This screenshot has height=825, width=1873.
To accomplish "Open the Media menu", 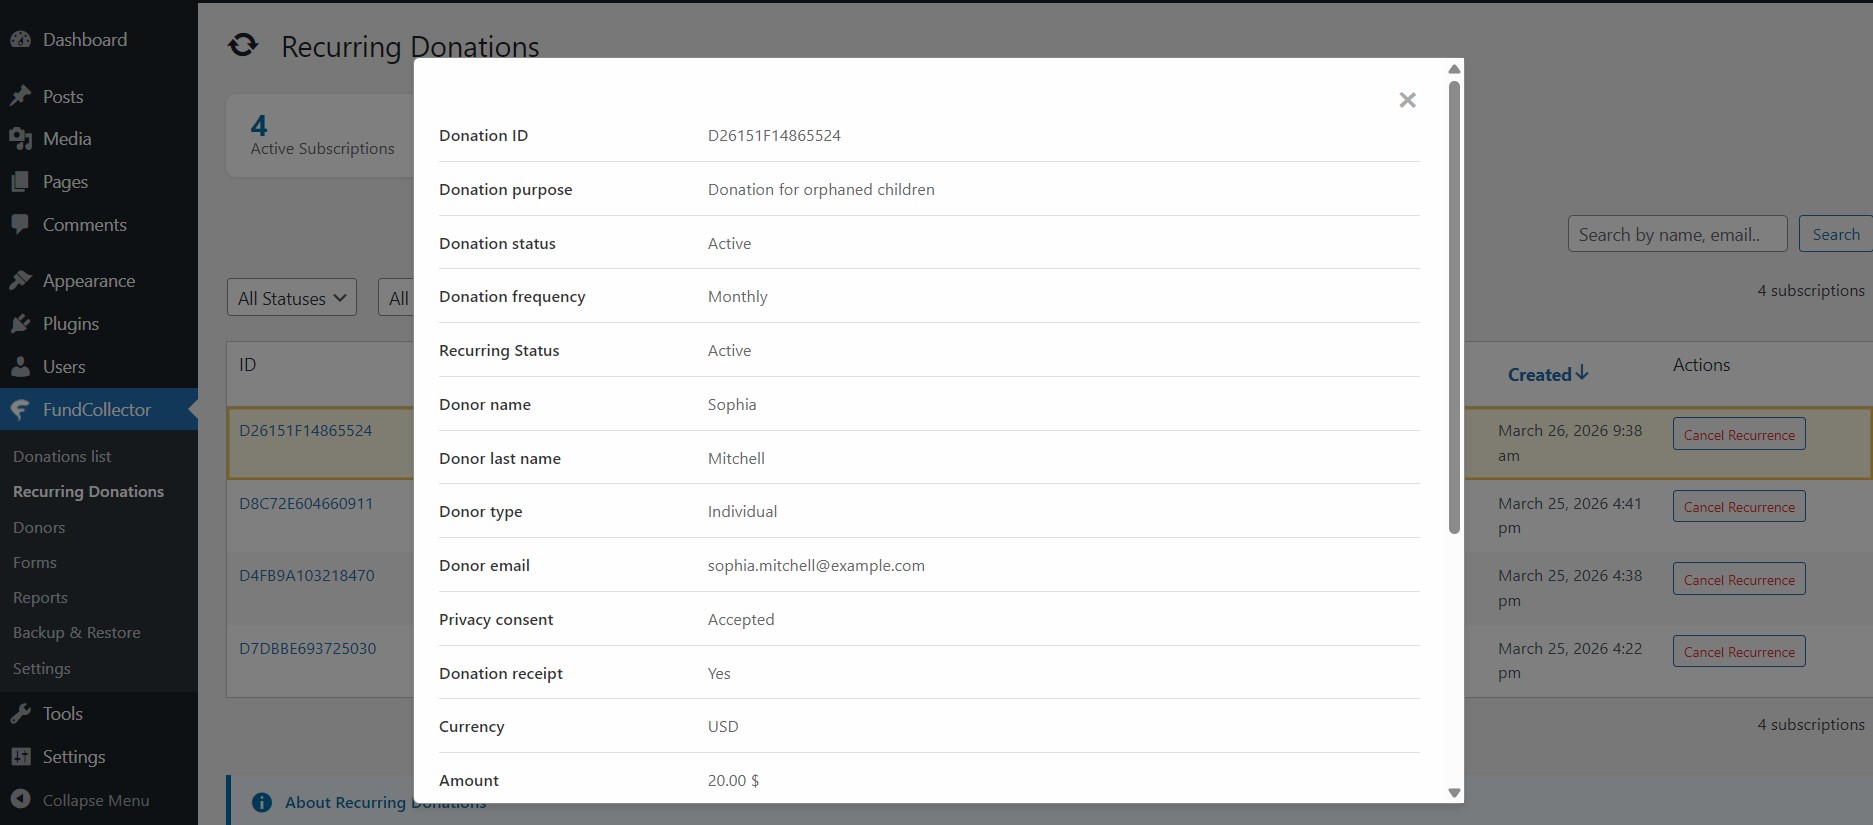I will (67, 139).
